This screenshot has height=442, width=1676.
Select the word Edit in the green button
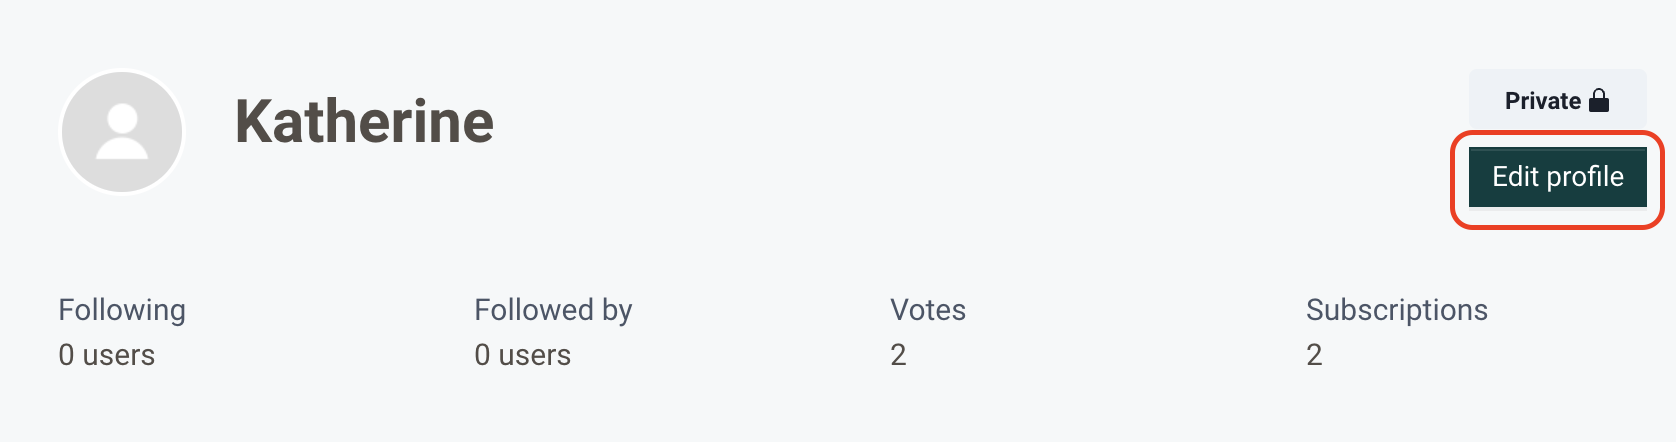[1515, 177]
